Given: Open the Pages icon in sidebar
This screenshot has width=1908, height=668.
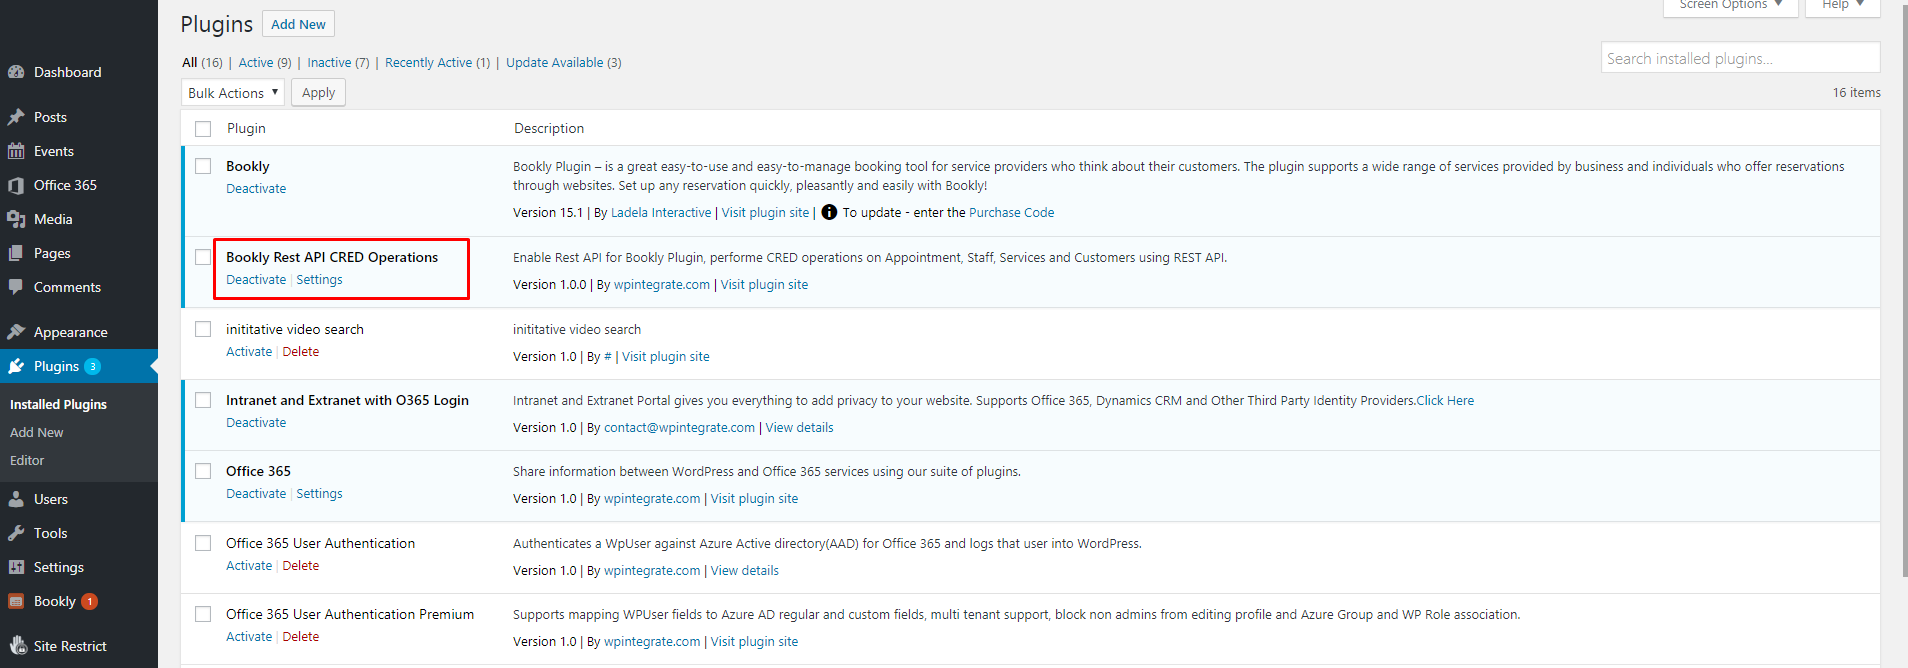Looking at the screenshot, I should pos(16,253).
